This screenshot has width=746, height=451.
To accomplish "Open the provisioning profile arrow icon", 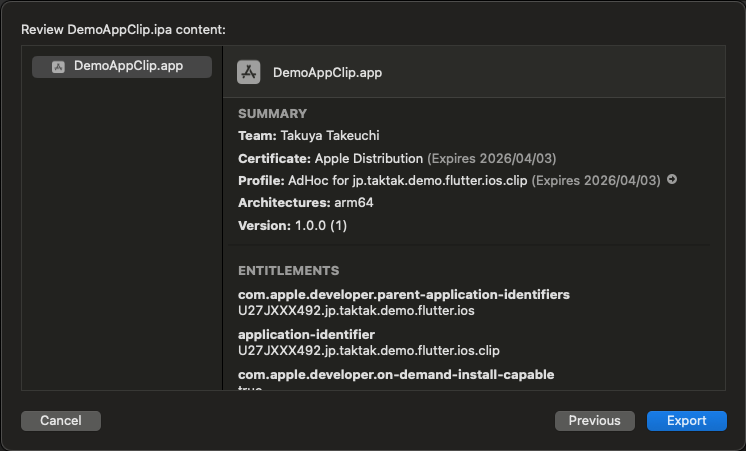I will point(672,179).
